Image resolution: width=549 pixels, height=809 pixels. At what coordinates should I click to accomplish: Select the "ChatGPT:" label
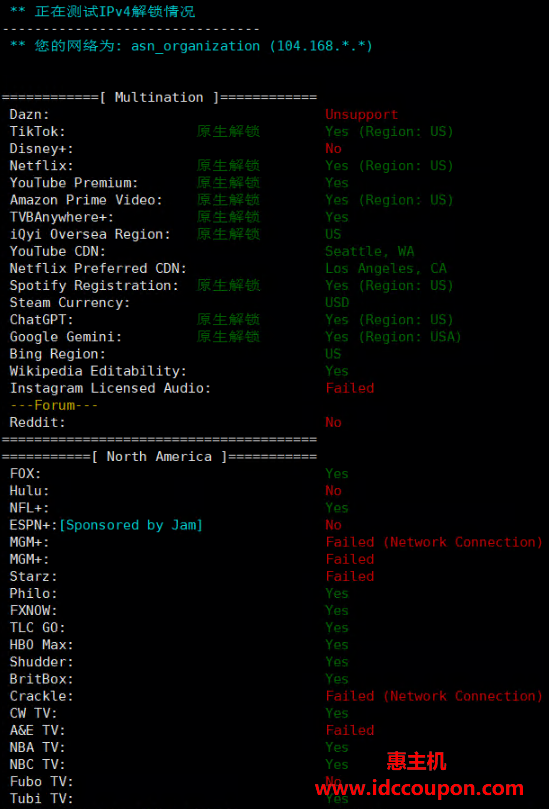click(42, 319)
